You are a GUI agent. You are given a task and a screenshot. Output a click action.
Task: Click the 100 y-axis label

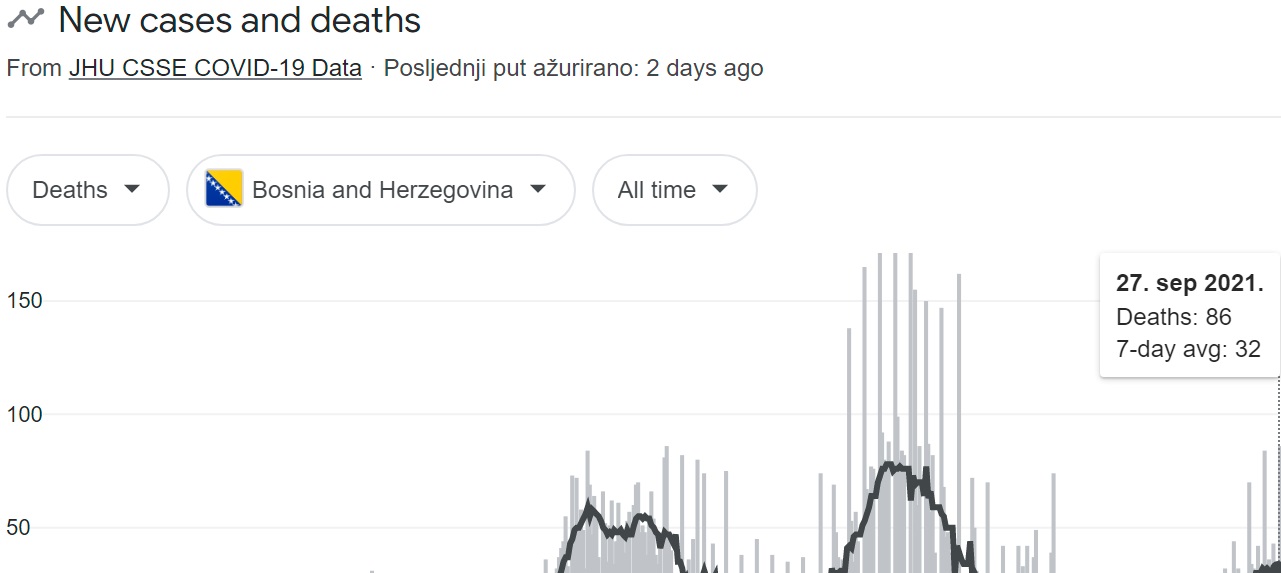coord(24,414)
